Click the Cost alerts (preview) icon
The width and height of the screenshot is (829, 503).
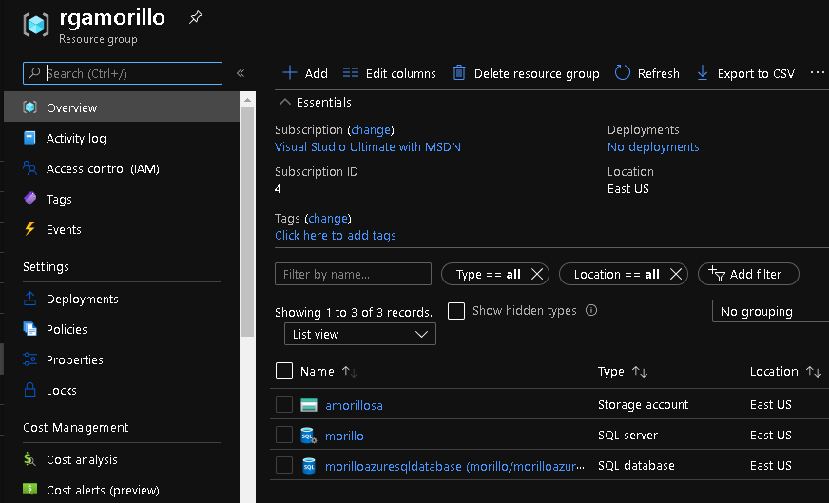30,489
